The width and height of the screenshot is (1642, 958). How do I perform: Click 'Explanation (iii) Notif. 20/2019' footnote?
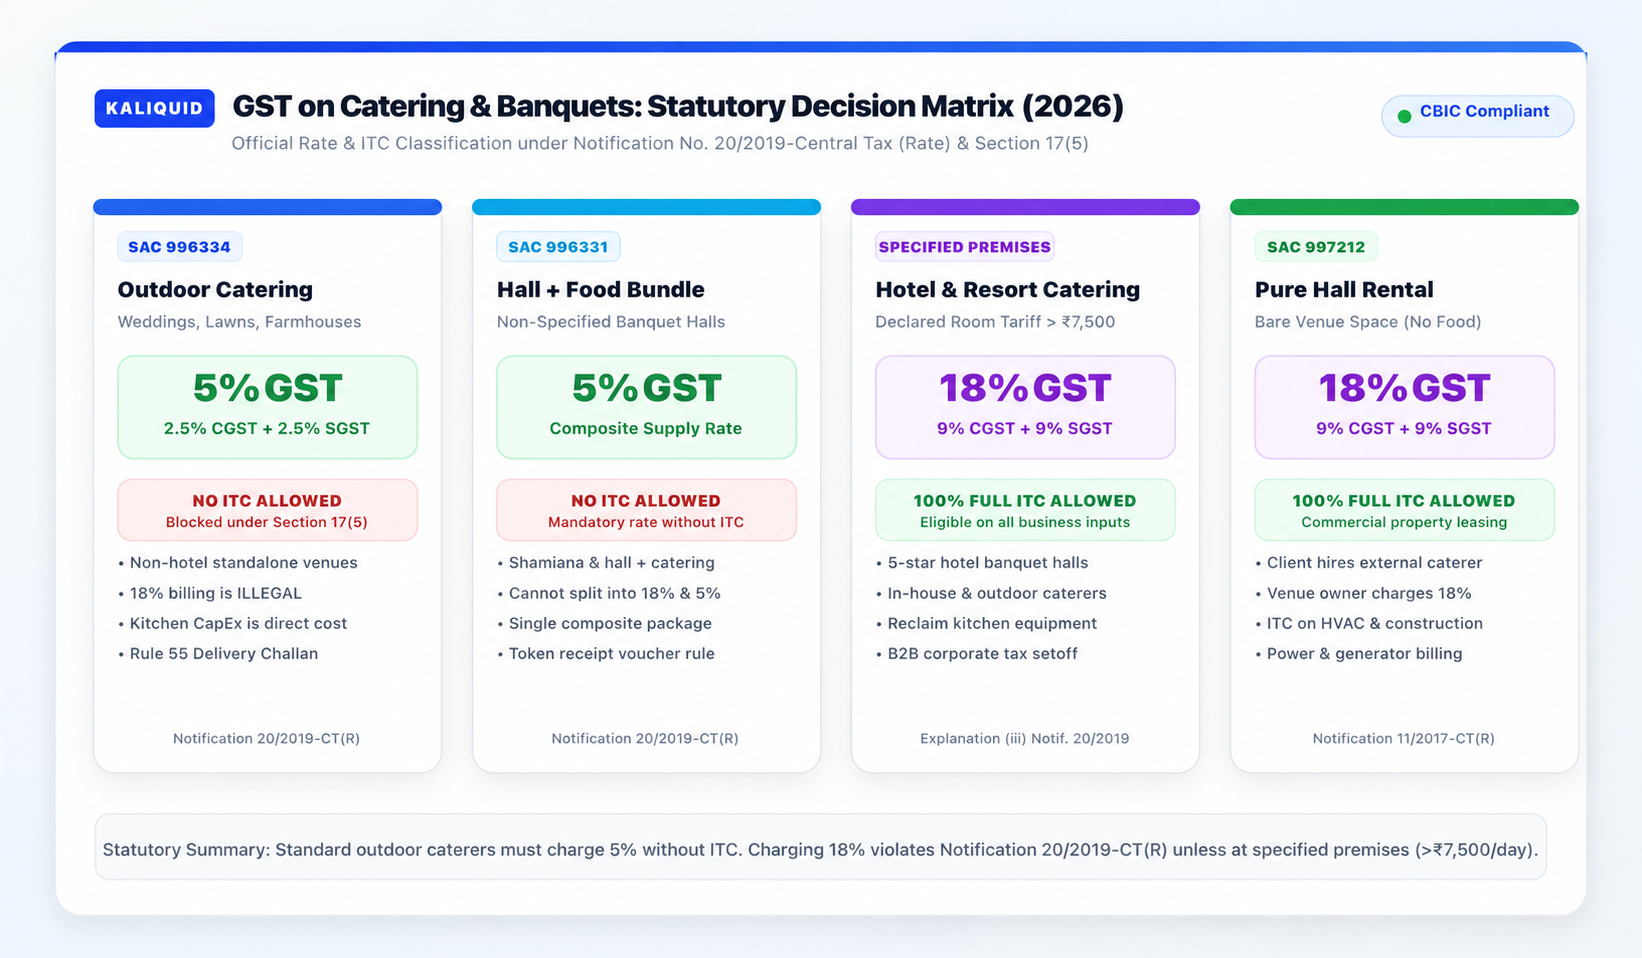coord(1025,739)
